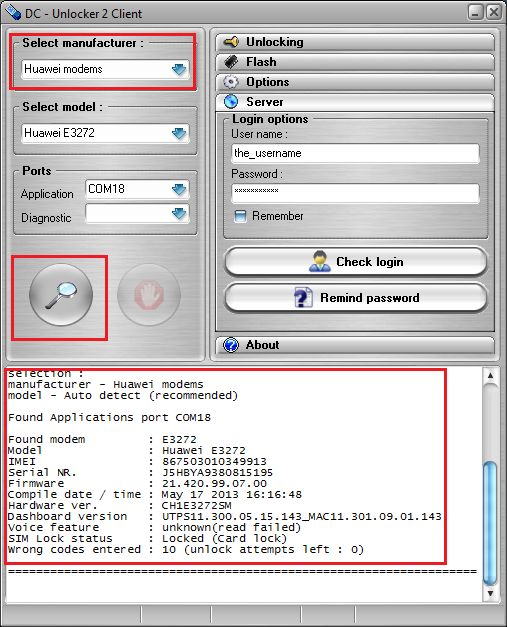Expand the Unlocking section

(x=355, y=42)
